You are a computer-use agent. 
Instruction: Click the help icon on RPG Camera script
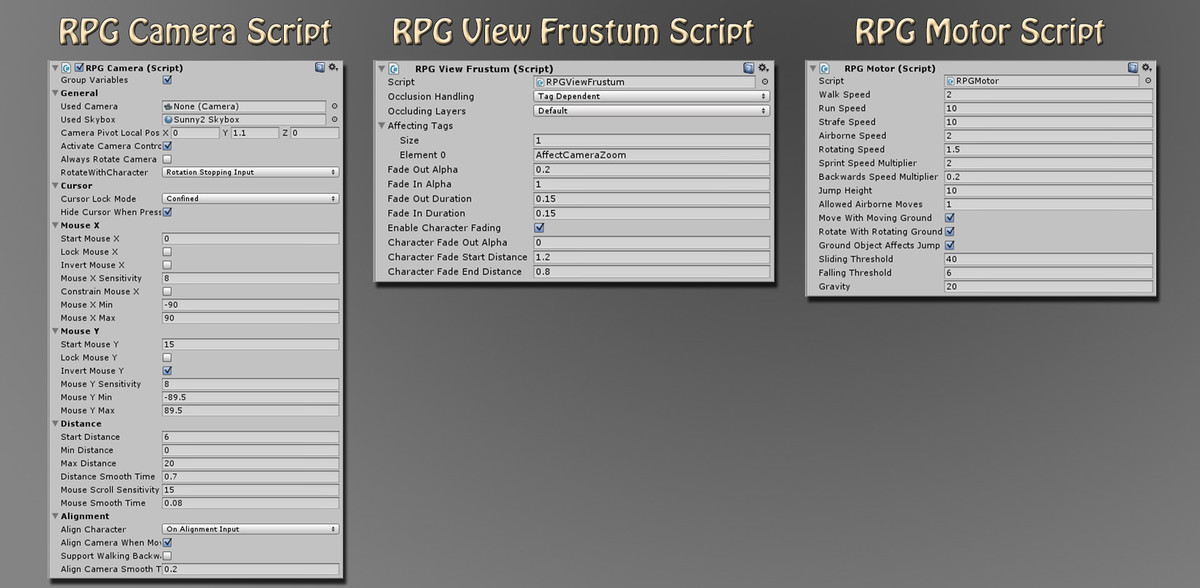click(x=320, y=68)
